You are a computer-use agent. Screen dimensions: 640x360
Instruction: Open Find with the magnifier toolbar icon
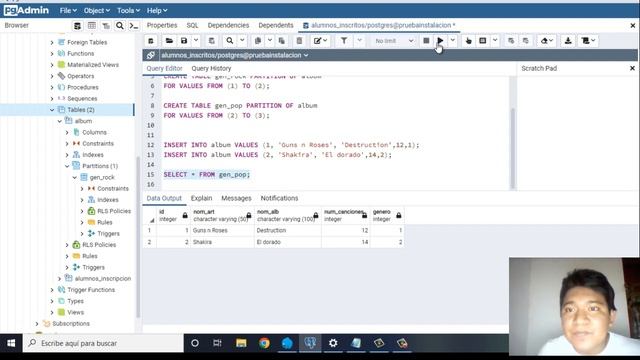click(230, 41)
